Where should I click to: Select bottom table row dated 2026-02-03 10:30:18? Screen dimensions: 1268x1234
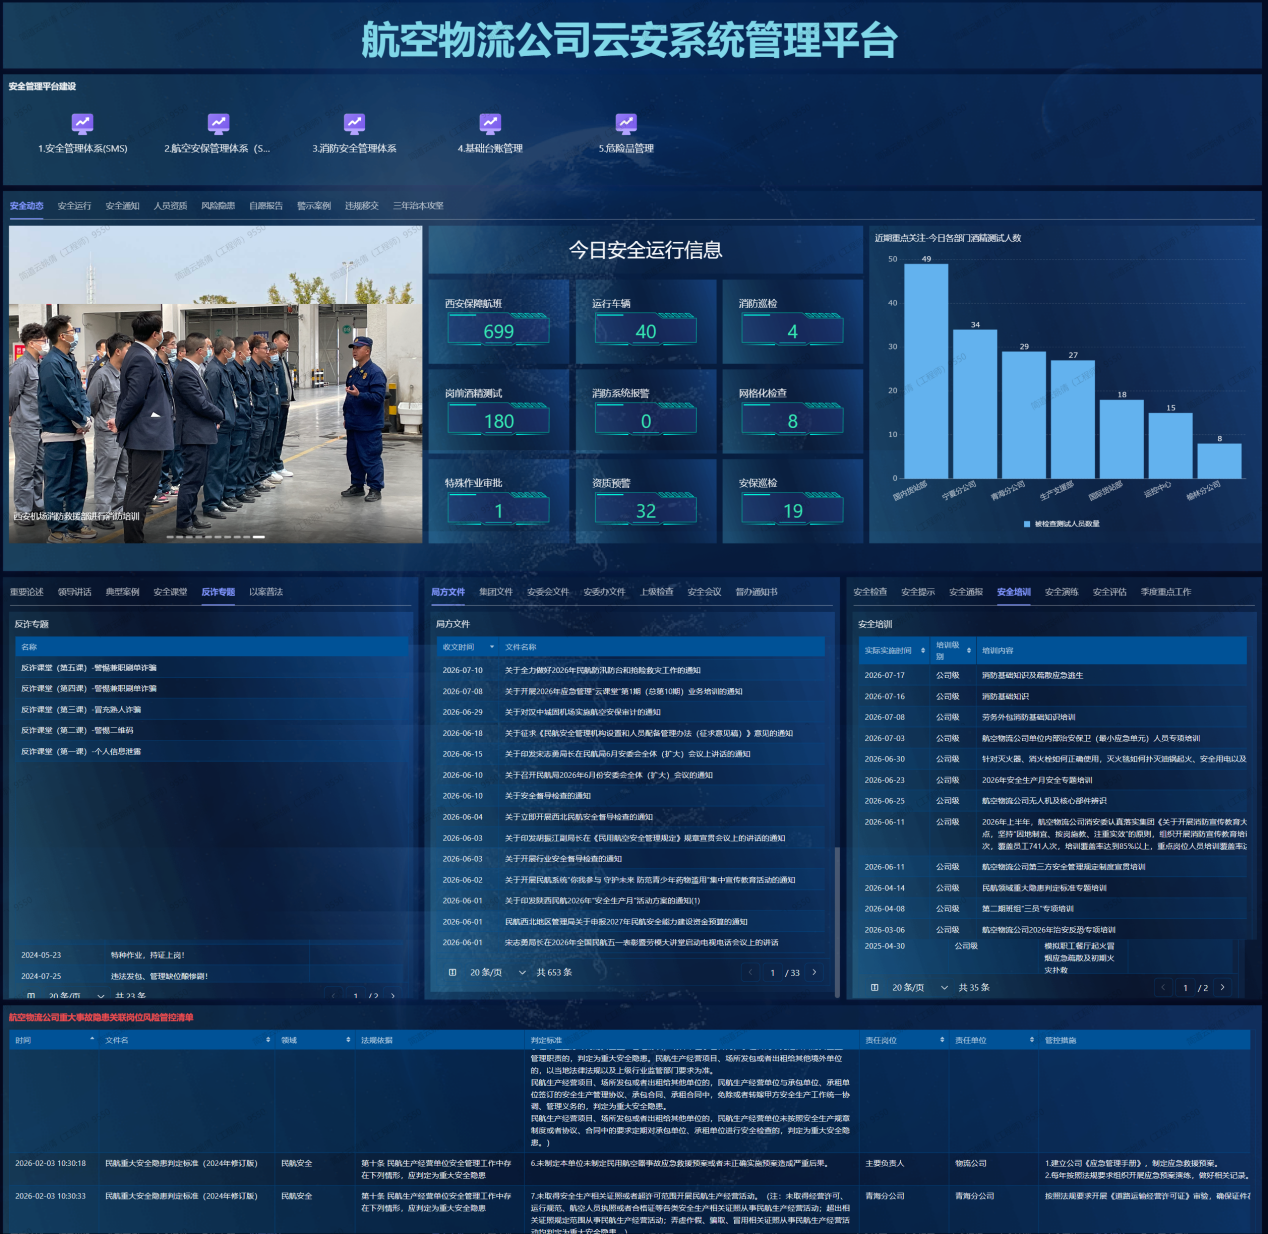[630, 1169]
